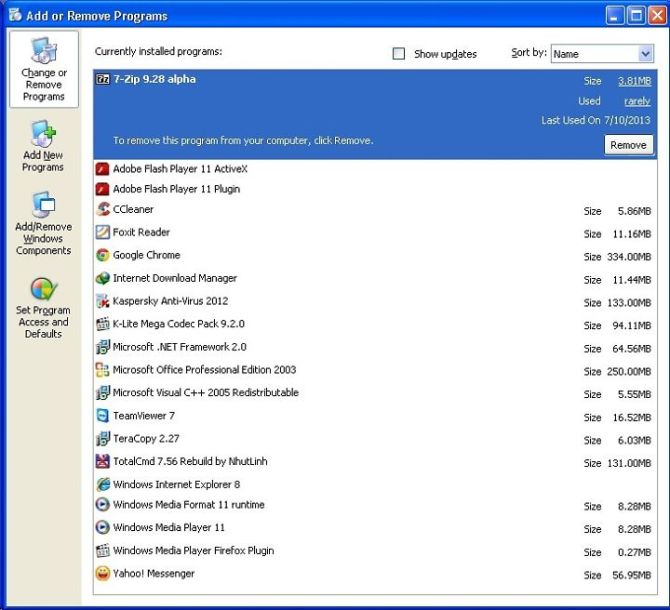Select the Adobe Flash Player 11 Plugin row text
The image size is (670, 610).
pos(176,189)
